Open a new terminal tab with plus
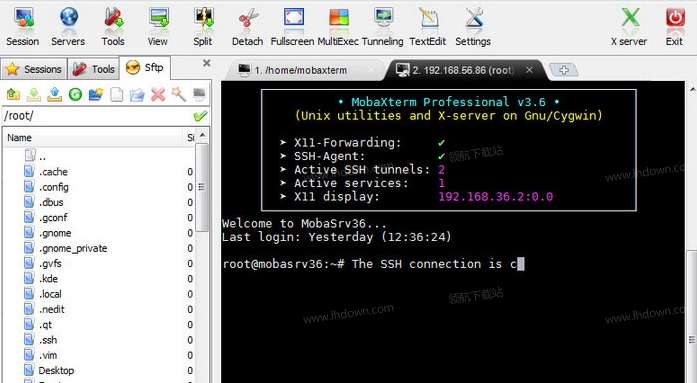 tap(564, 69)
